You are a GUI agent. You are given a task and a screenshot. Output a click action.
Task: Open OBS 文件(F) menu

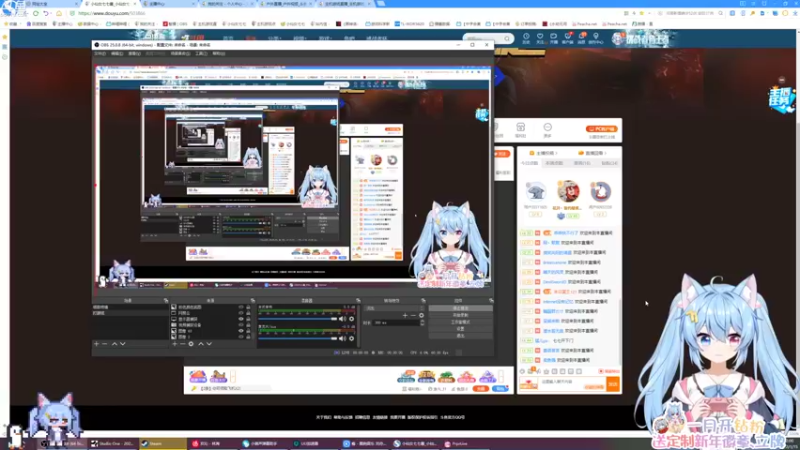click(99, 53)
